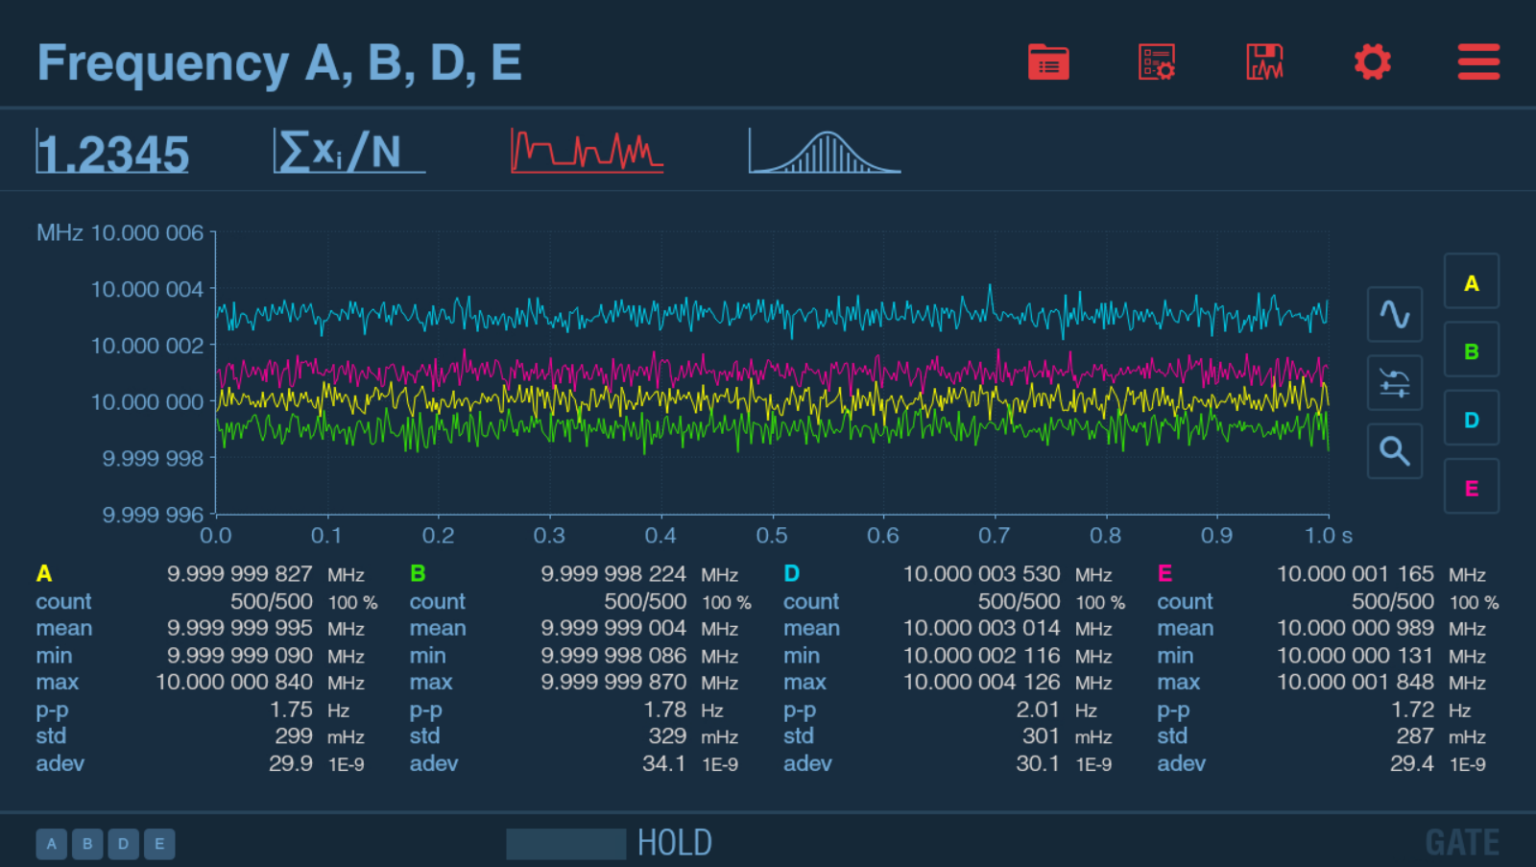Open the measurement settings list icon
This screenshot has height=867, width=1536.
1156,62
